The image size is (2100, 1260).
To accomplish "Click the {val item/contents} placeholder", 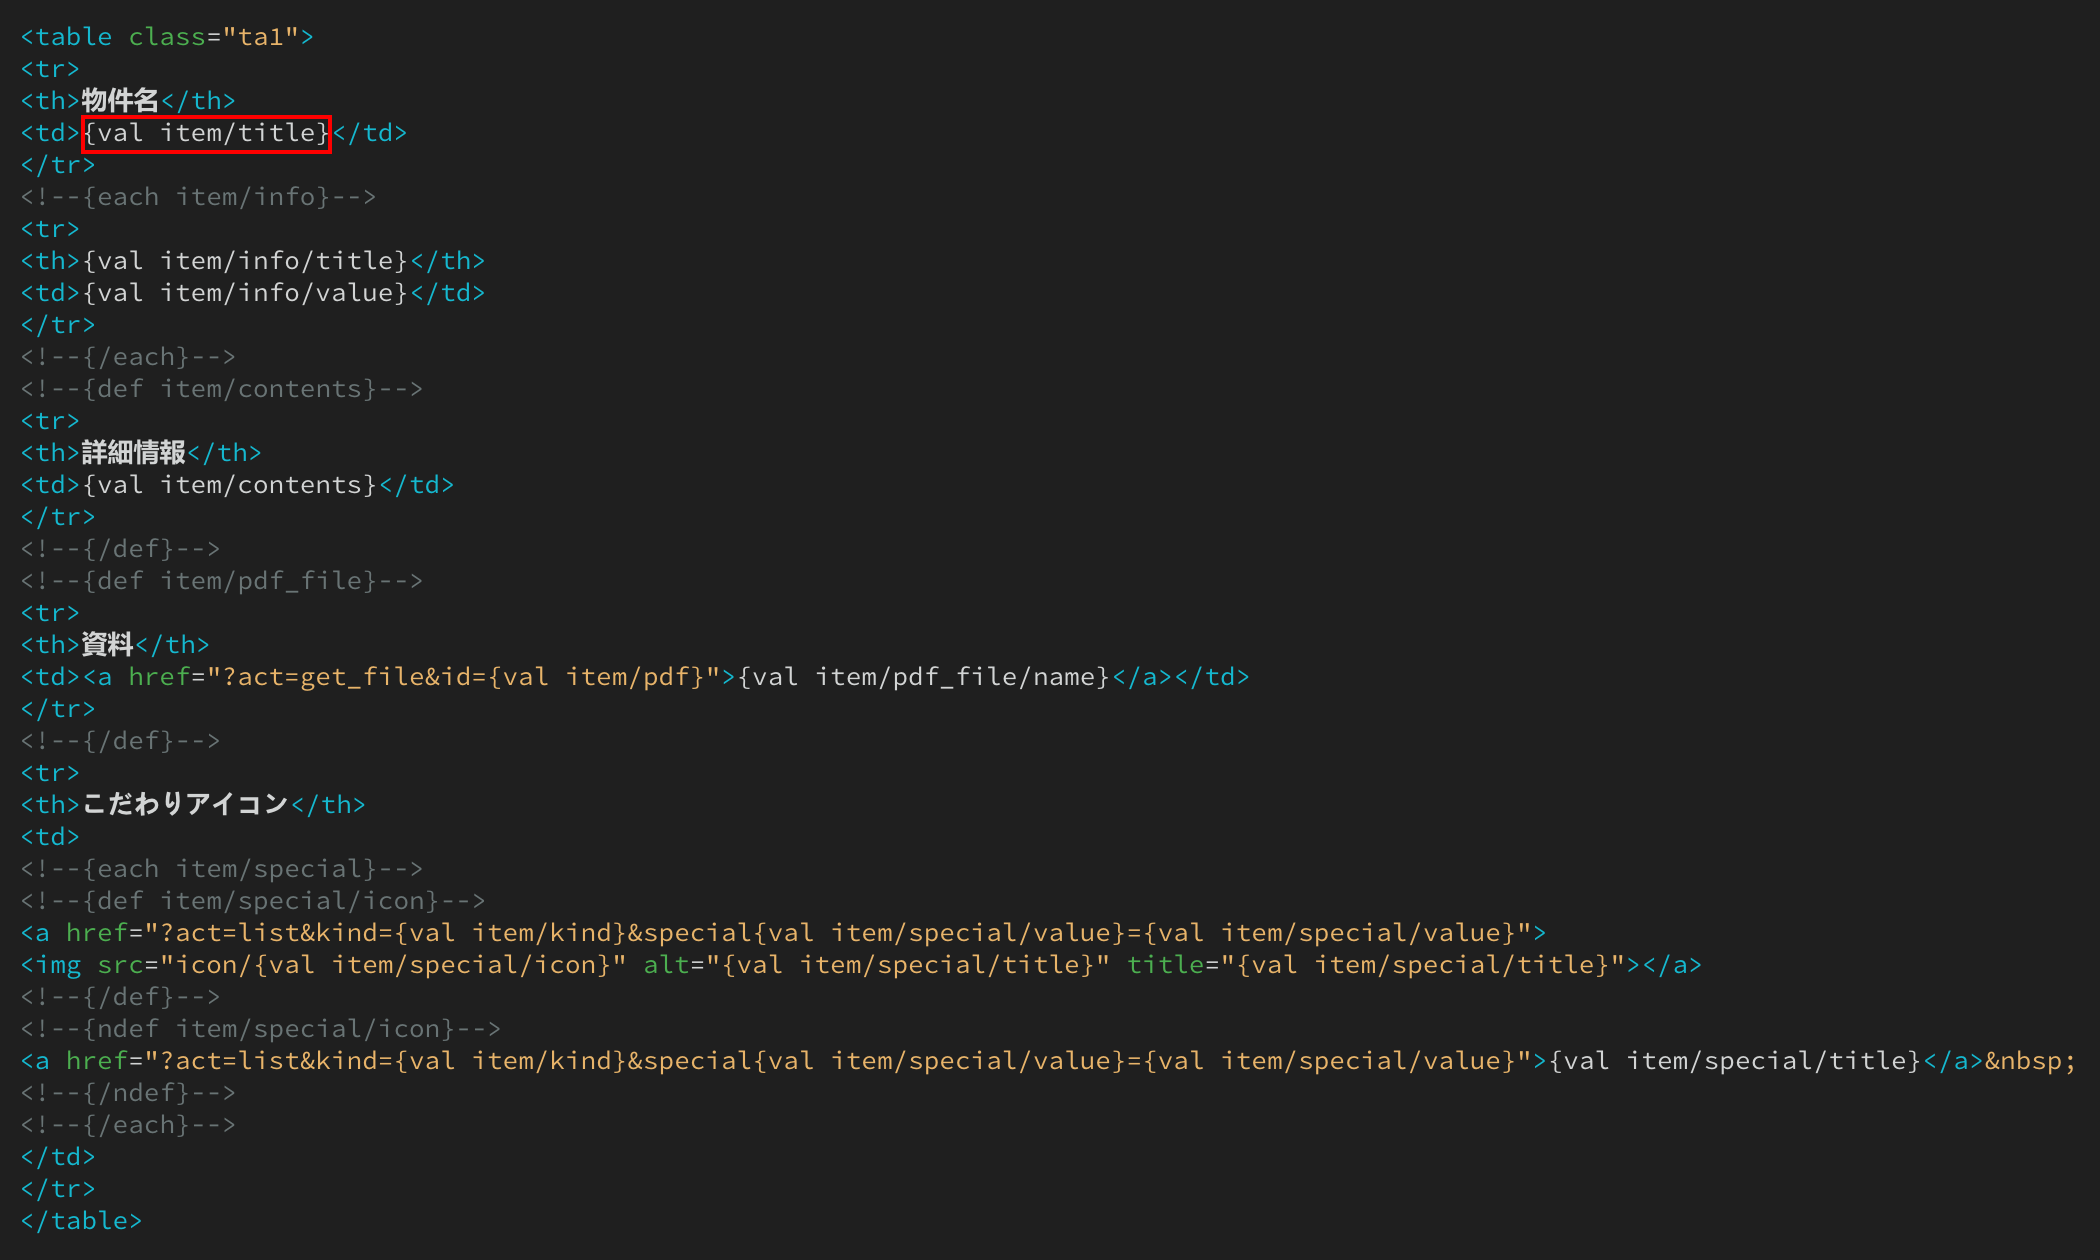I will [x=230, y=485].
